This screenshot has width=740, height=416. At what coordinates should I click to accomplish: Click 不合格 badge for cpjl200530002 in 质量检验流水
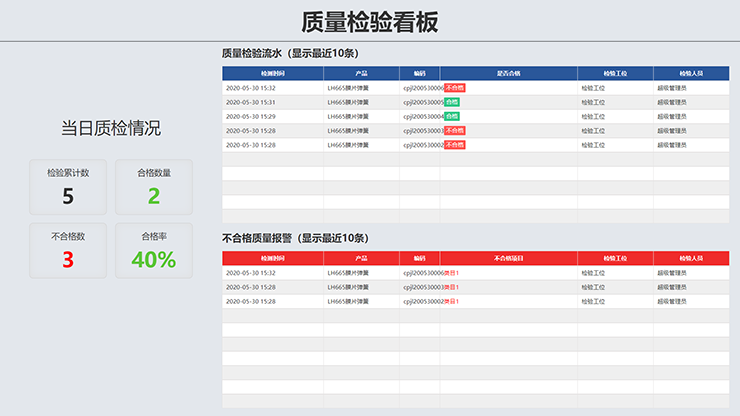454,144
